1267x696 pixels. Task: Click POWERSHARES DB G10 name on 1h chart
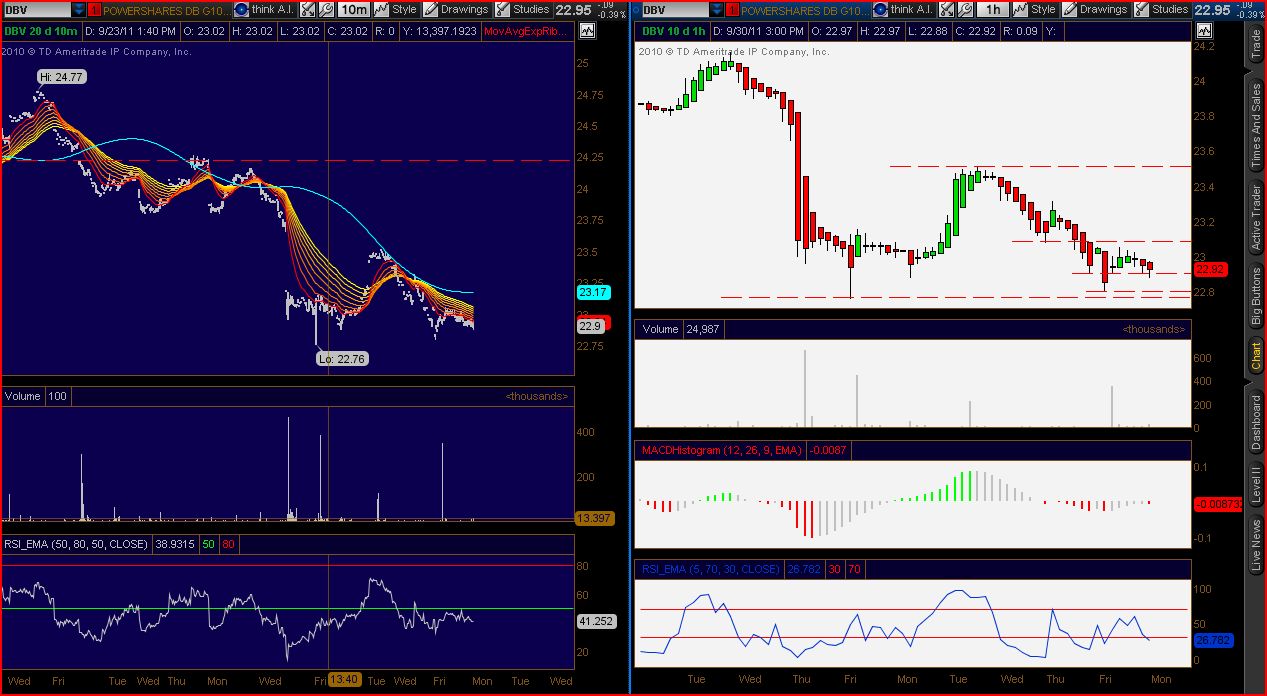805,10
